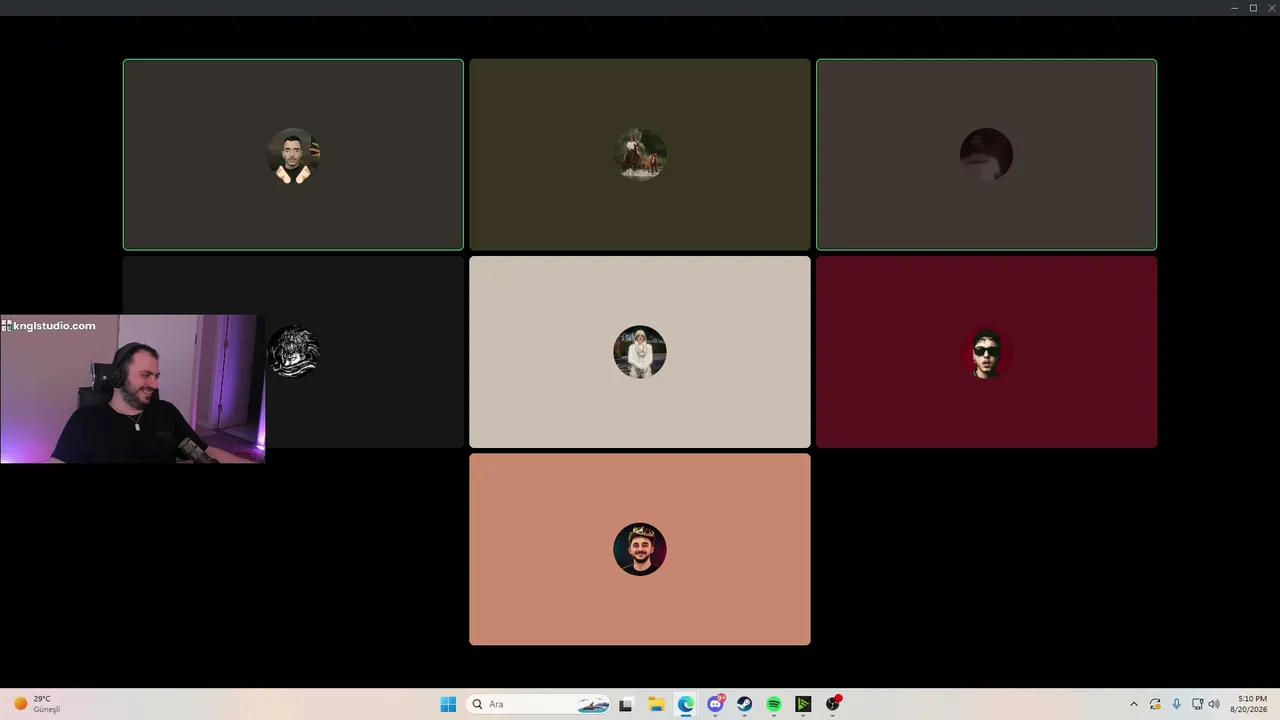The image size is (1280, 720).
Task: Maximize the call window
Action: point(1253,8)
